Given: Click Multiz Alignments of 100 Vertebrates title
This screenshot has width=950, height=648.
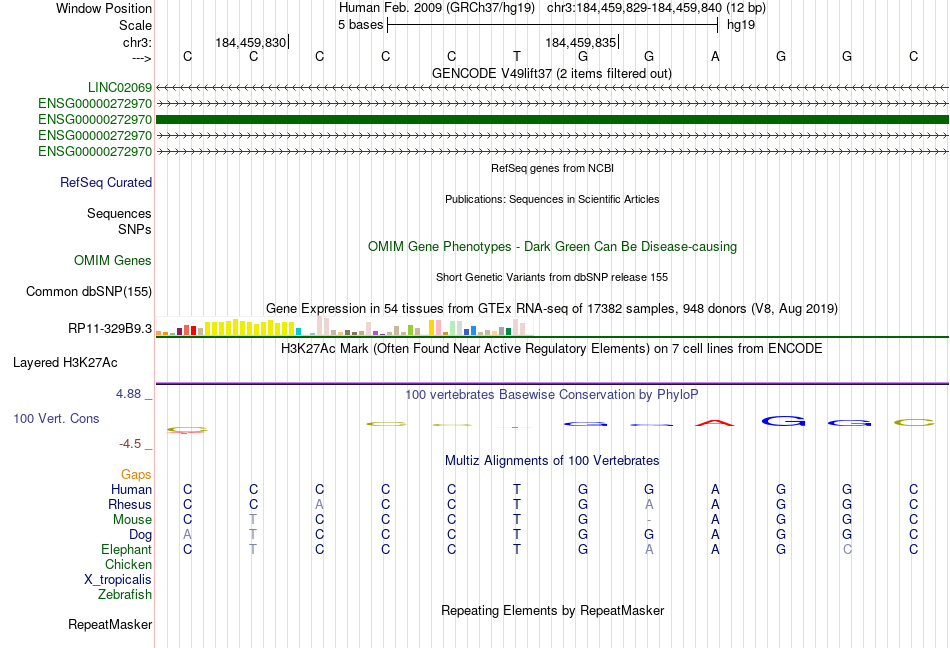Looking at the screenshot, I should point(552,460).
